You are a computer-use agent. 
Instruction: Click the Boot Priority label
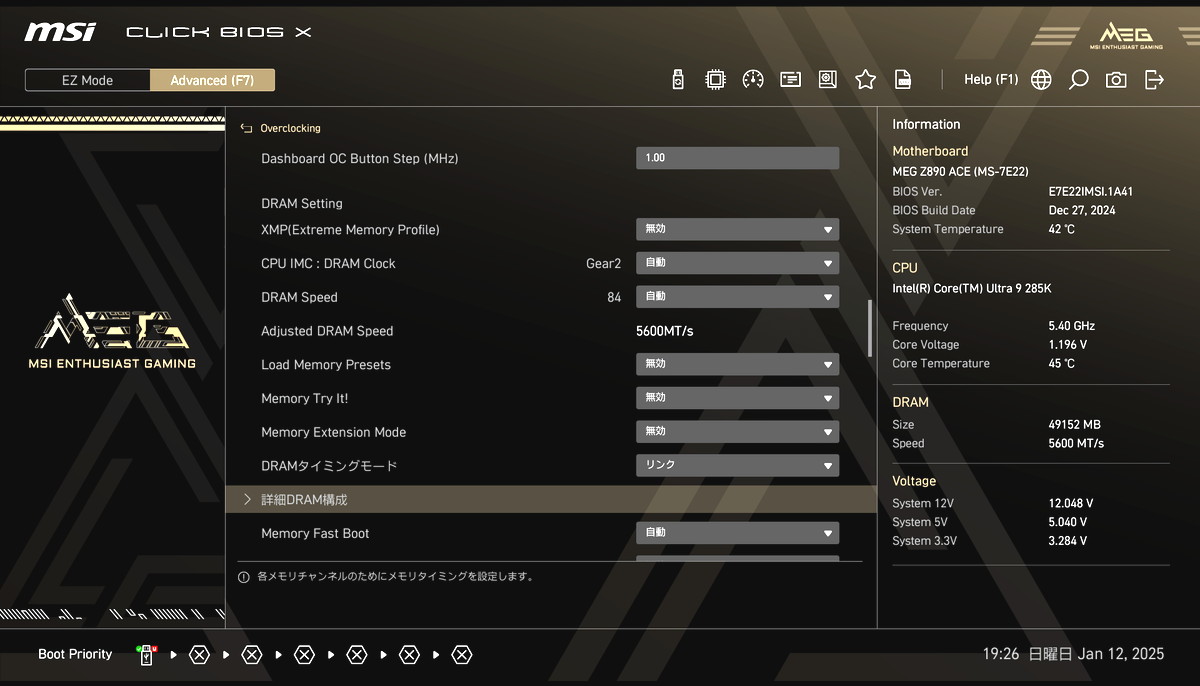(75, 654)
